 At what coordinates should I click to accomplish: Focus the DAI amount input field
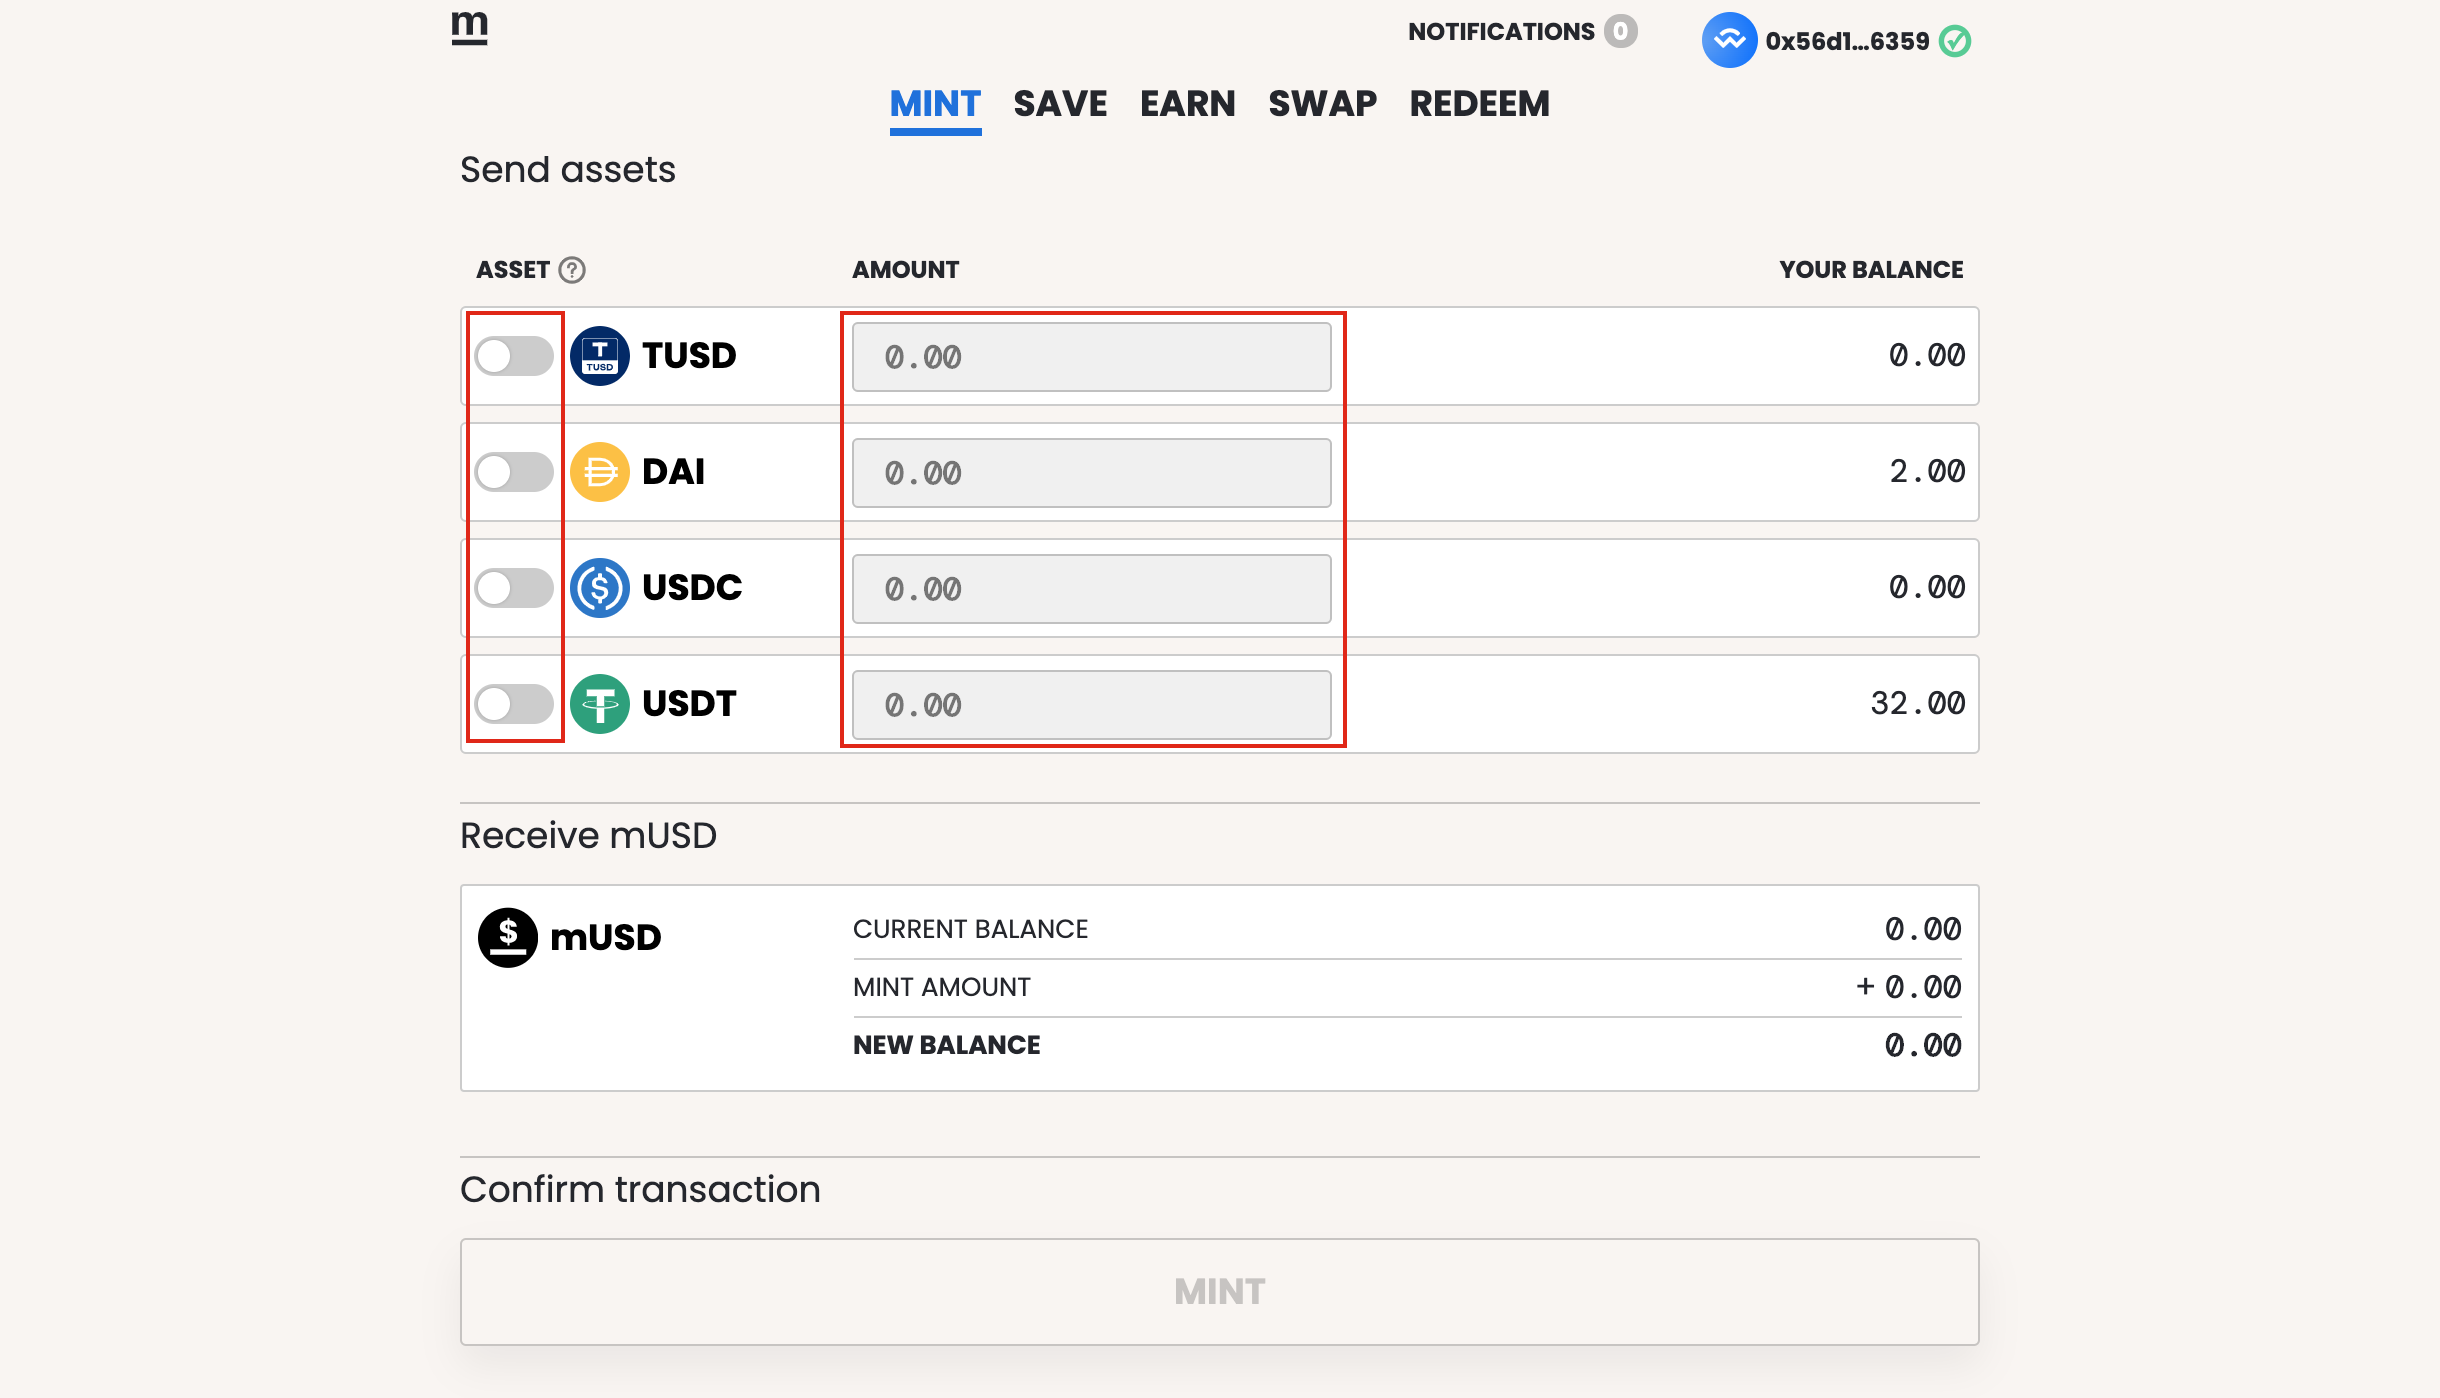click(1092, 473)
